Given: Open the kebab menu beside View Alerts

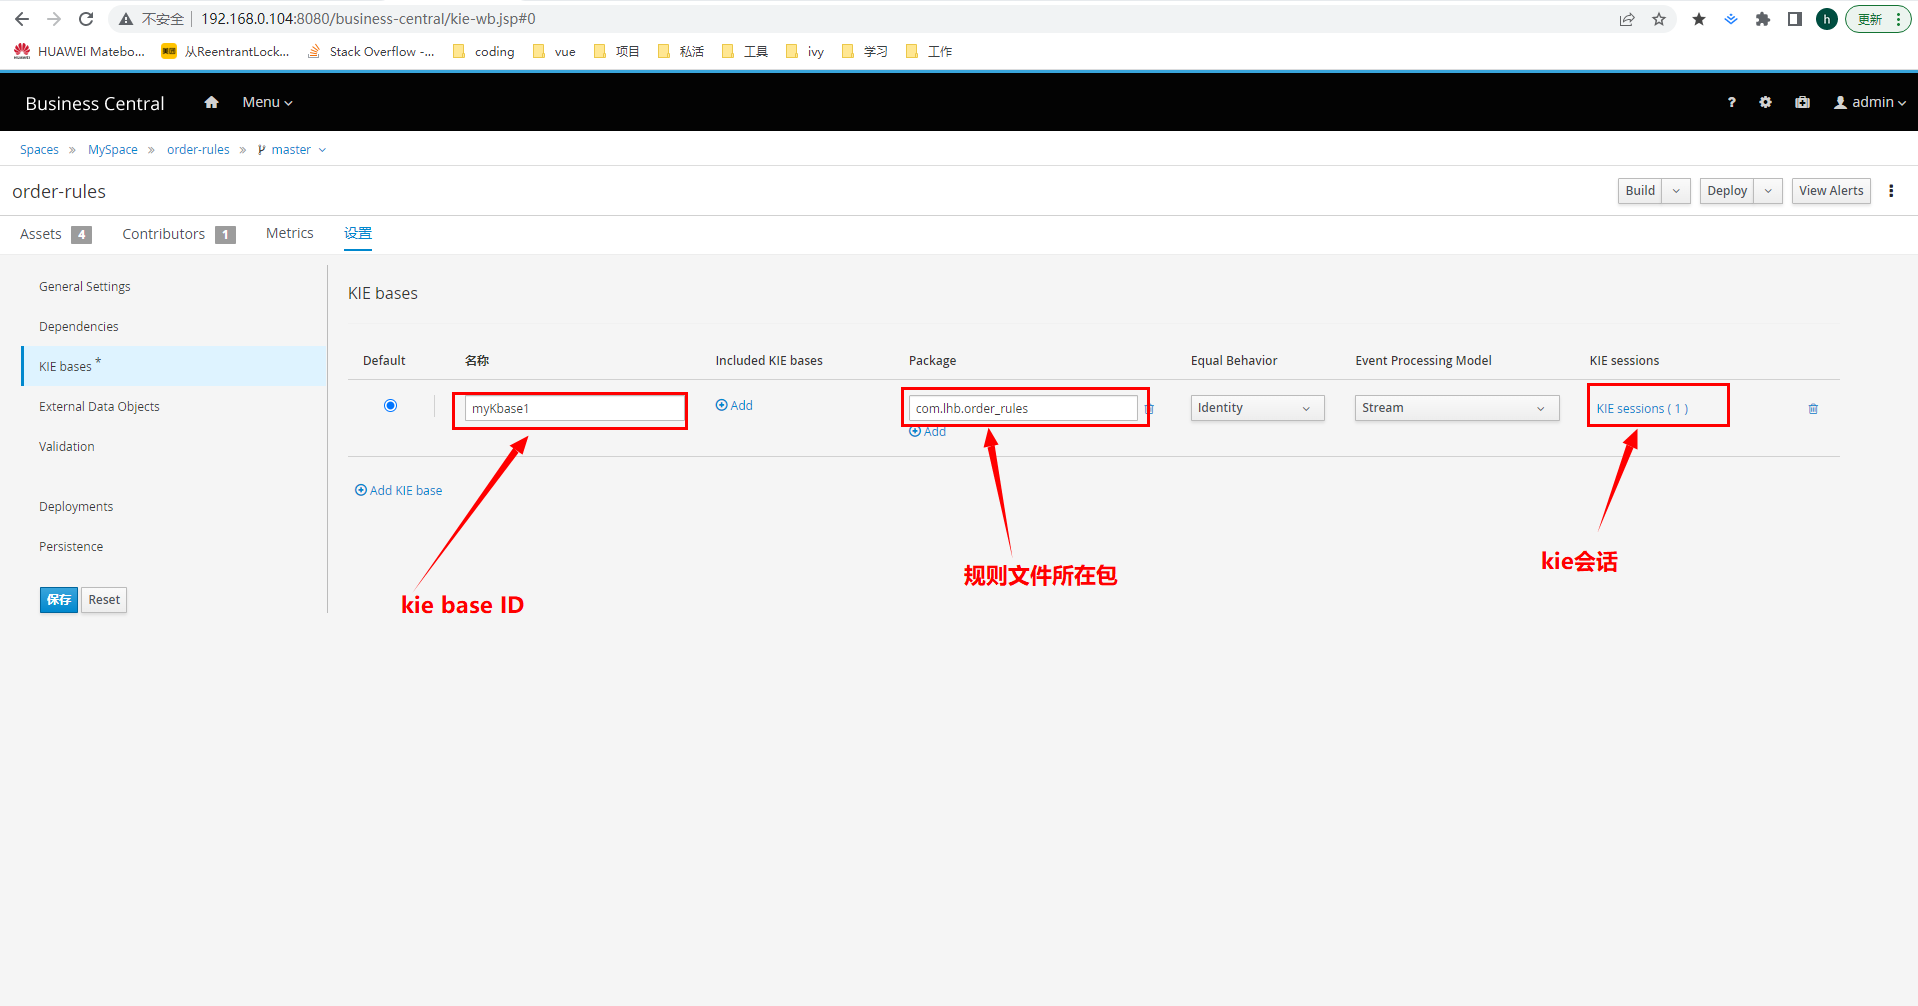Looking at the screenshot, I should click(x=1890, y=191).
